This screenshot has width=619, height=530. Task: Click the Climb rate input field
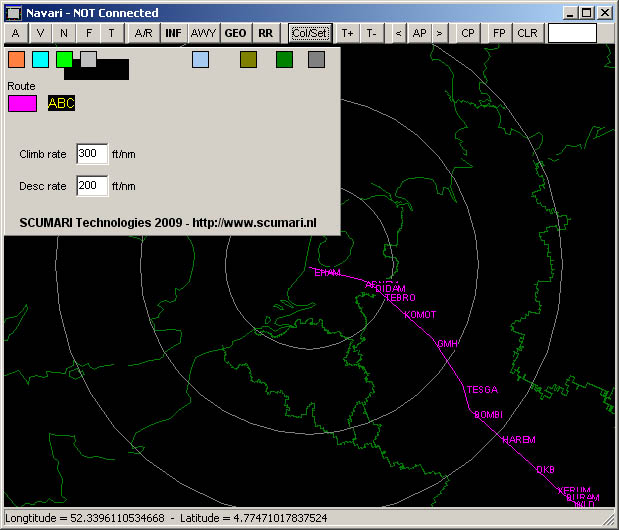pos(91,155)
